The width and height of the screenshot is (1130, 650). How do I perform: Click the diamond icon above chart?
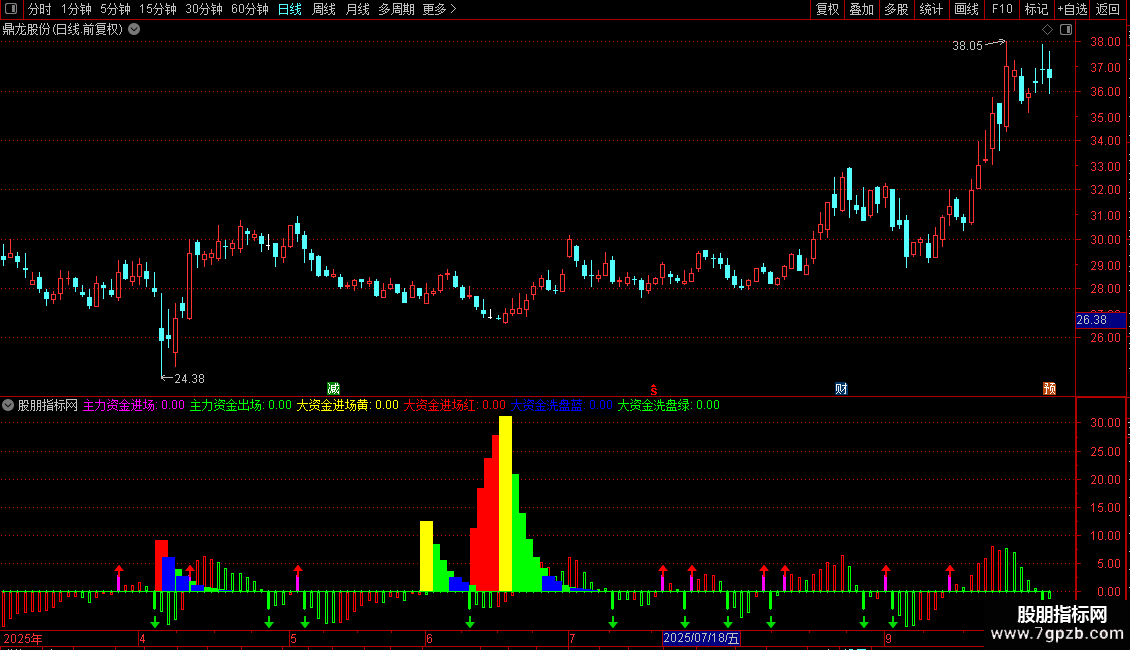pyautogui.click(x=1047, y=30)
